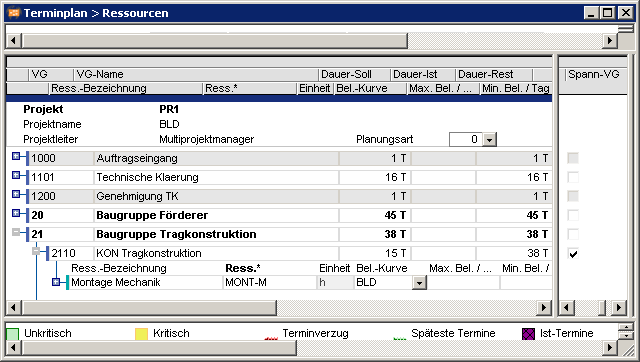Toggle Spann-VG checkbox for Baugruppe Tragkonstruktion
640x362 pixels.
click(573, 234)
